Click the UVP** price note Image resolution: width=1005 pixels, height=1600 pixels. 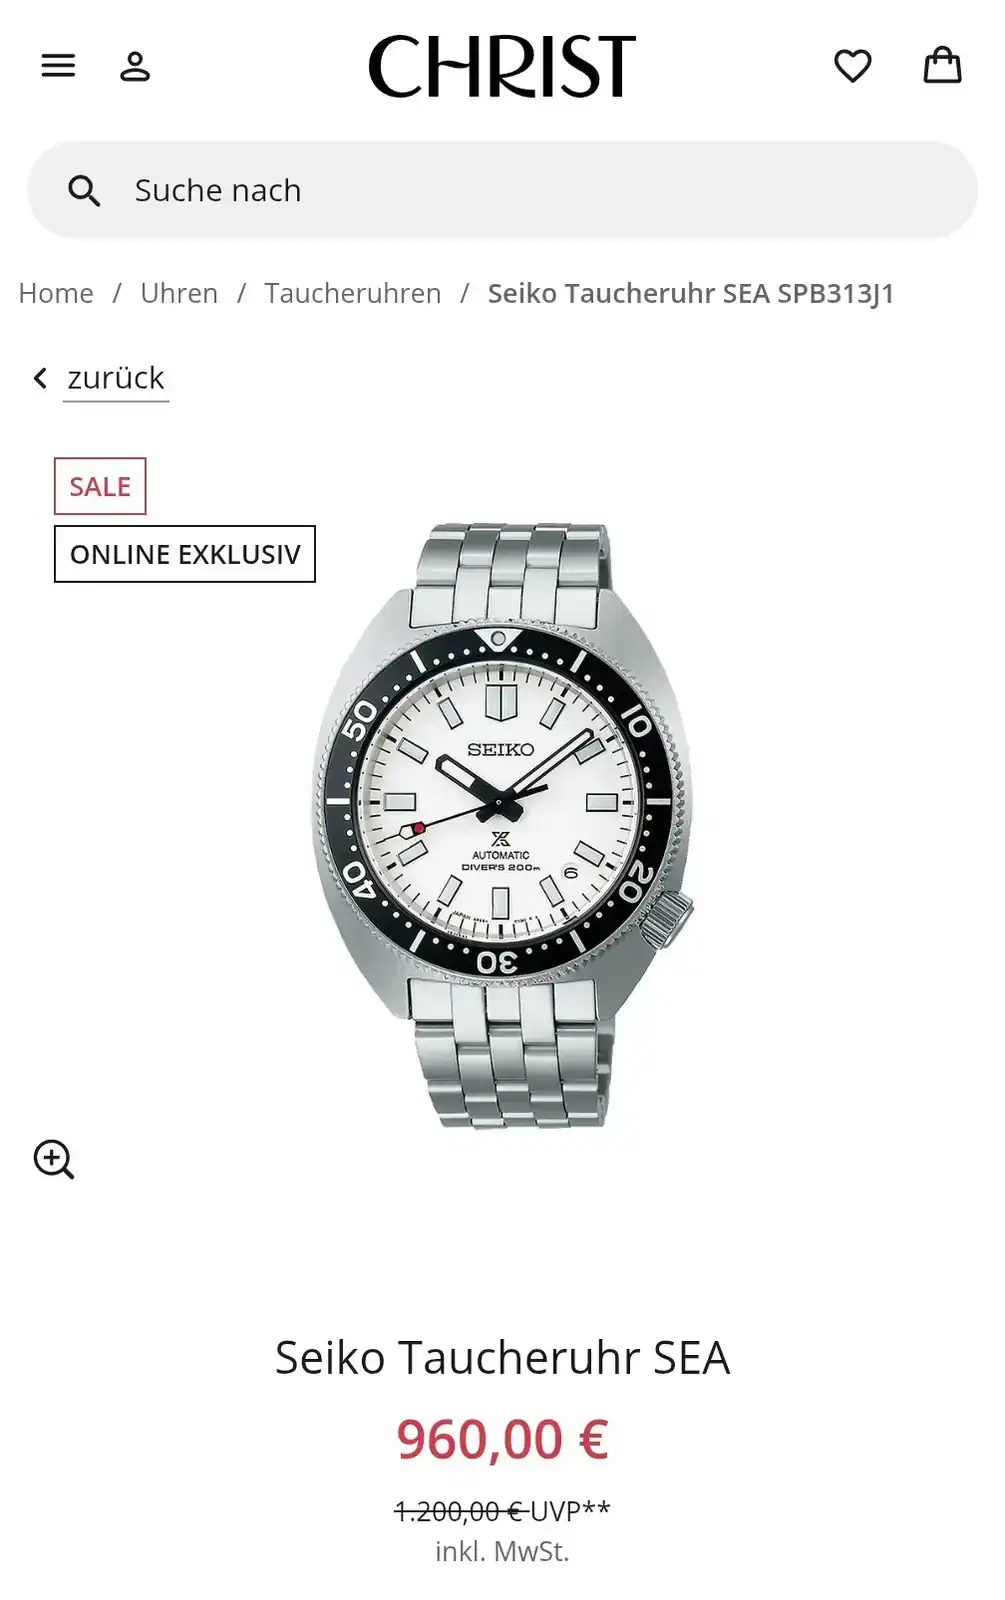(x=570, y=1510)
